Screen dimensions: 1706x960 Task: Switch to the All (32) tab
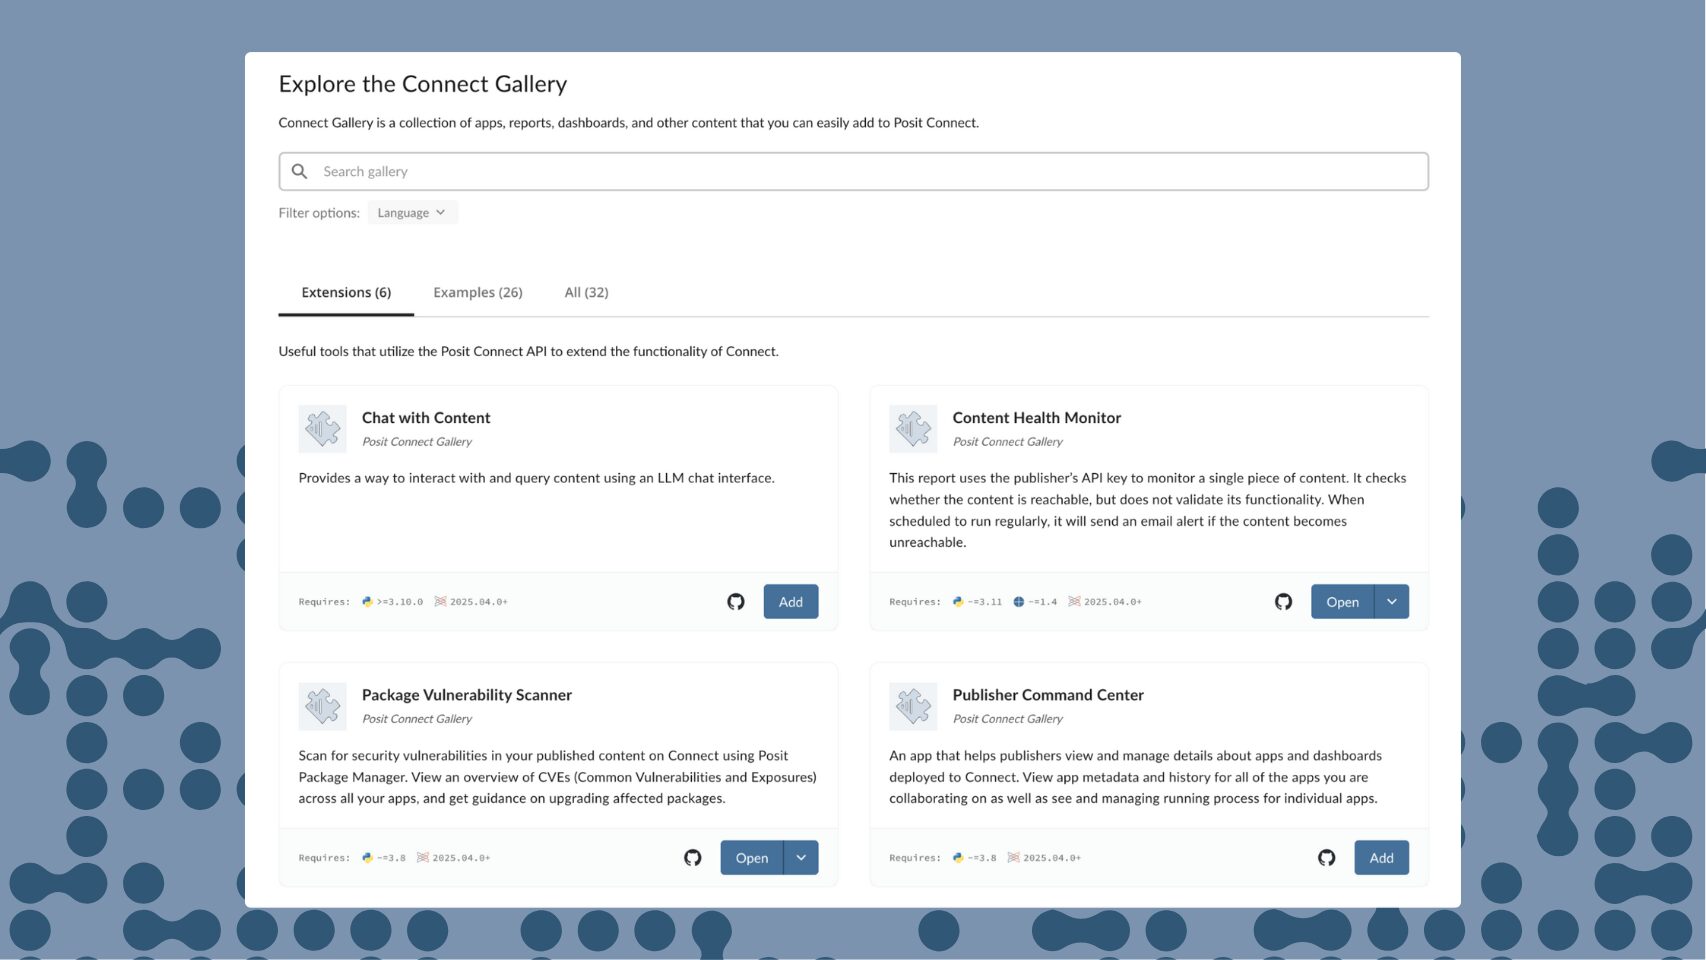click(586, 293)
